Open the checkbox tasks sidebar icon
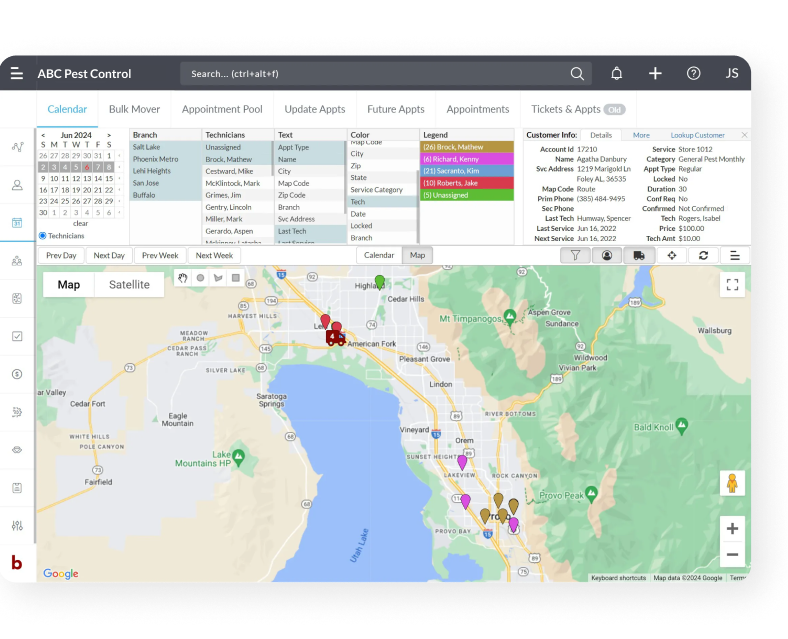Image resolution: width=788 pixels, height=639 pixels. [x=17, y=336]
